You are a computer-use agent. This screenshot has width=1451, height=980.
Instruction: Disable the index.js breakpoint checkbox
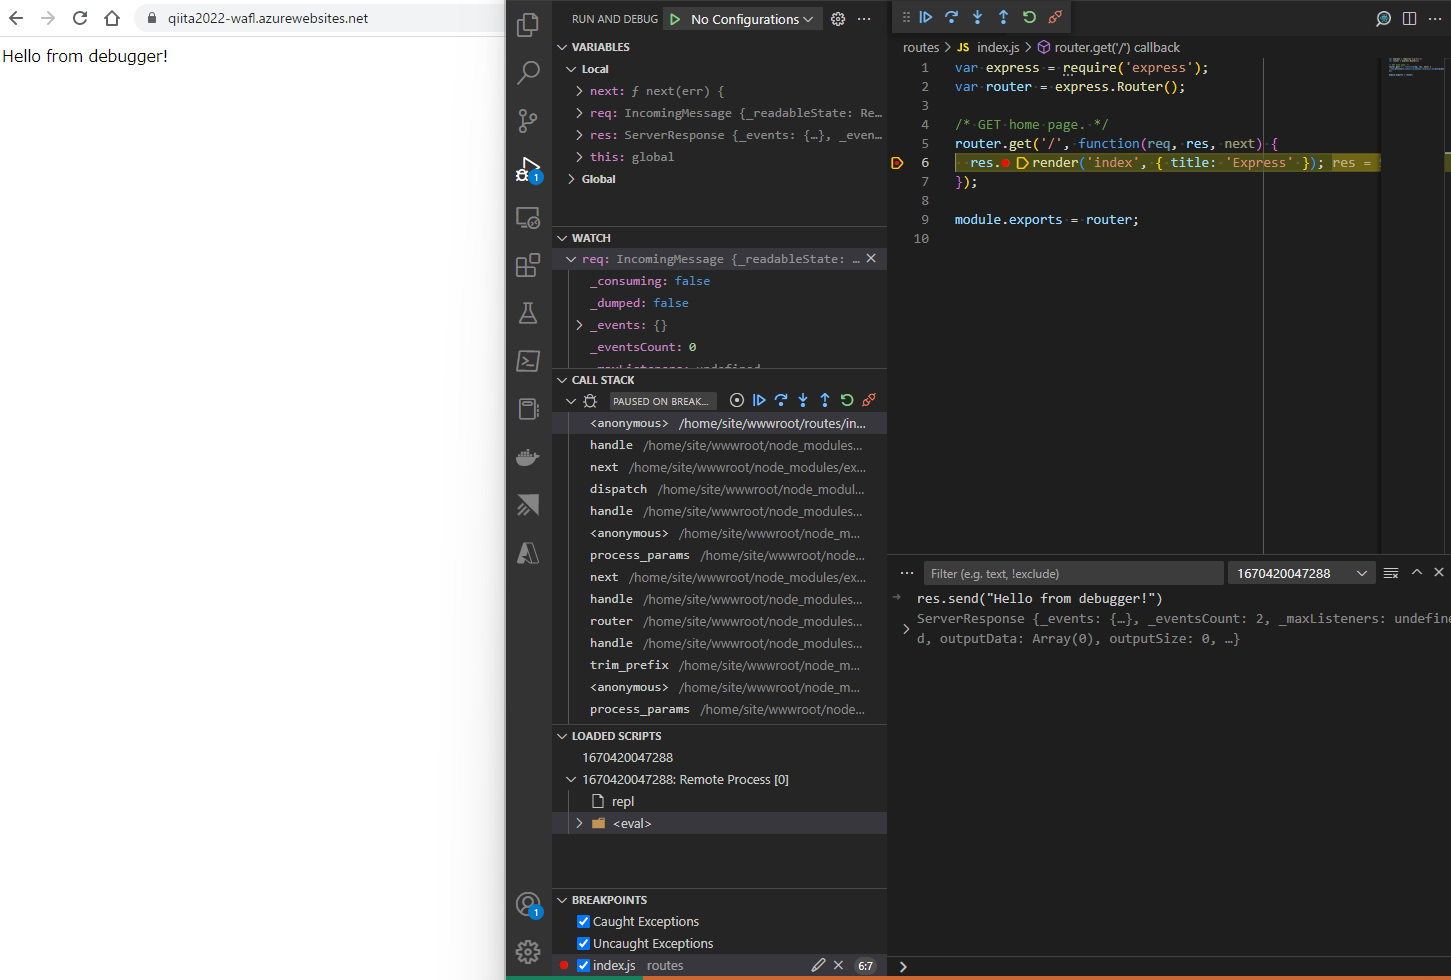pyautogui.click(x=583, y=965)
